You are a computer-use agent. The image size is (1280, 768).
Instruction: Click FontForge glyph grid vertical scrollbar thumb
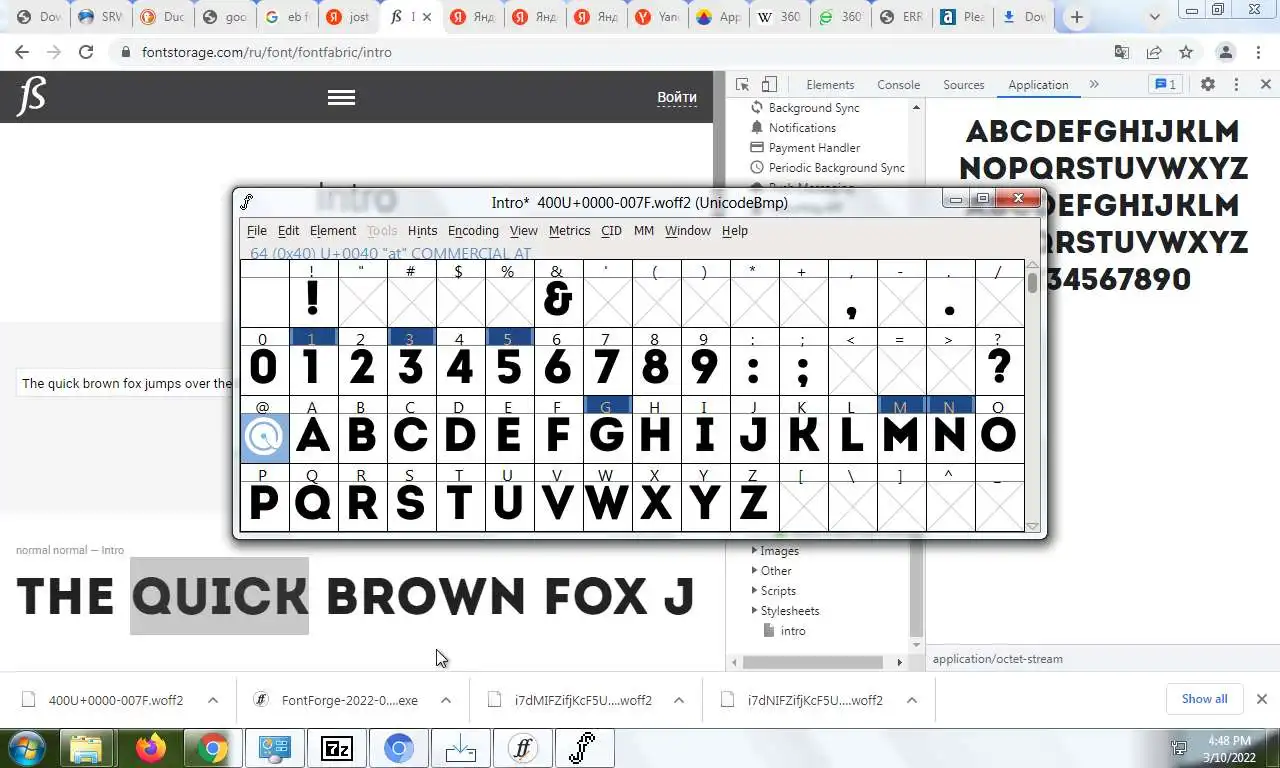click(x=1033, y=281)
